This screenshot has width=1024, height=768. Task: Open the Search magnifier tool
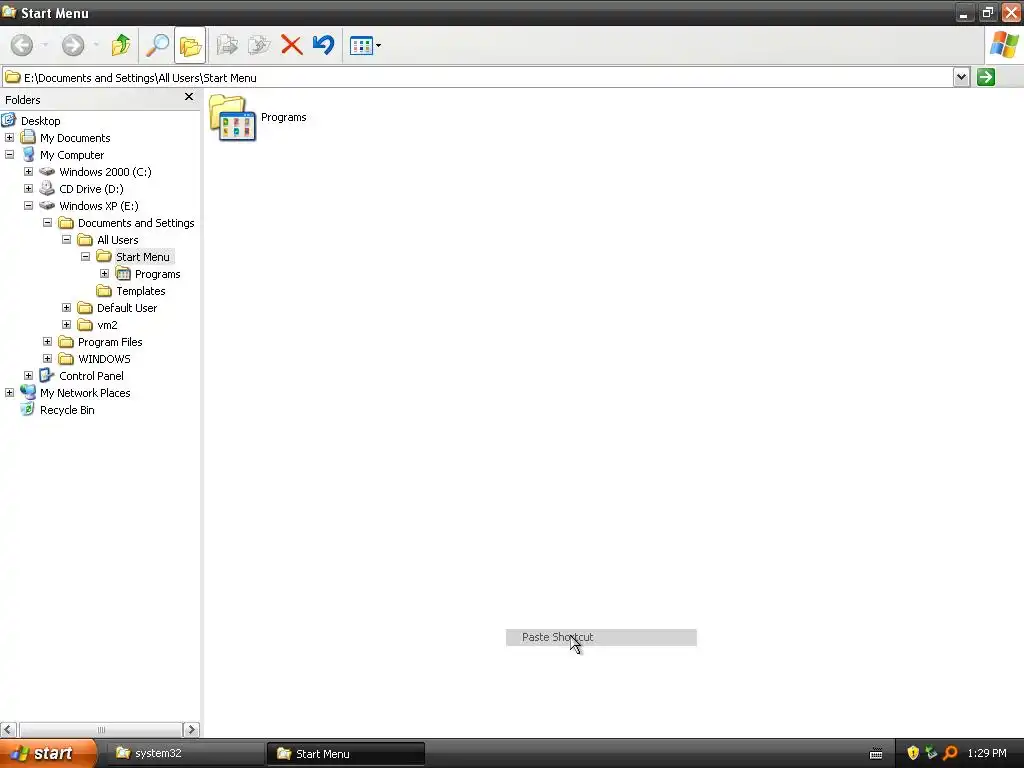click(157, 45)
